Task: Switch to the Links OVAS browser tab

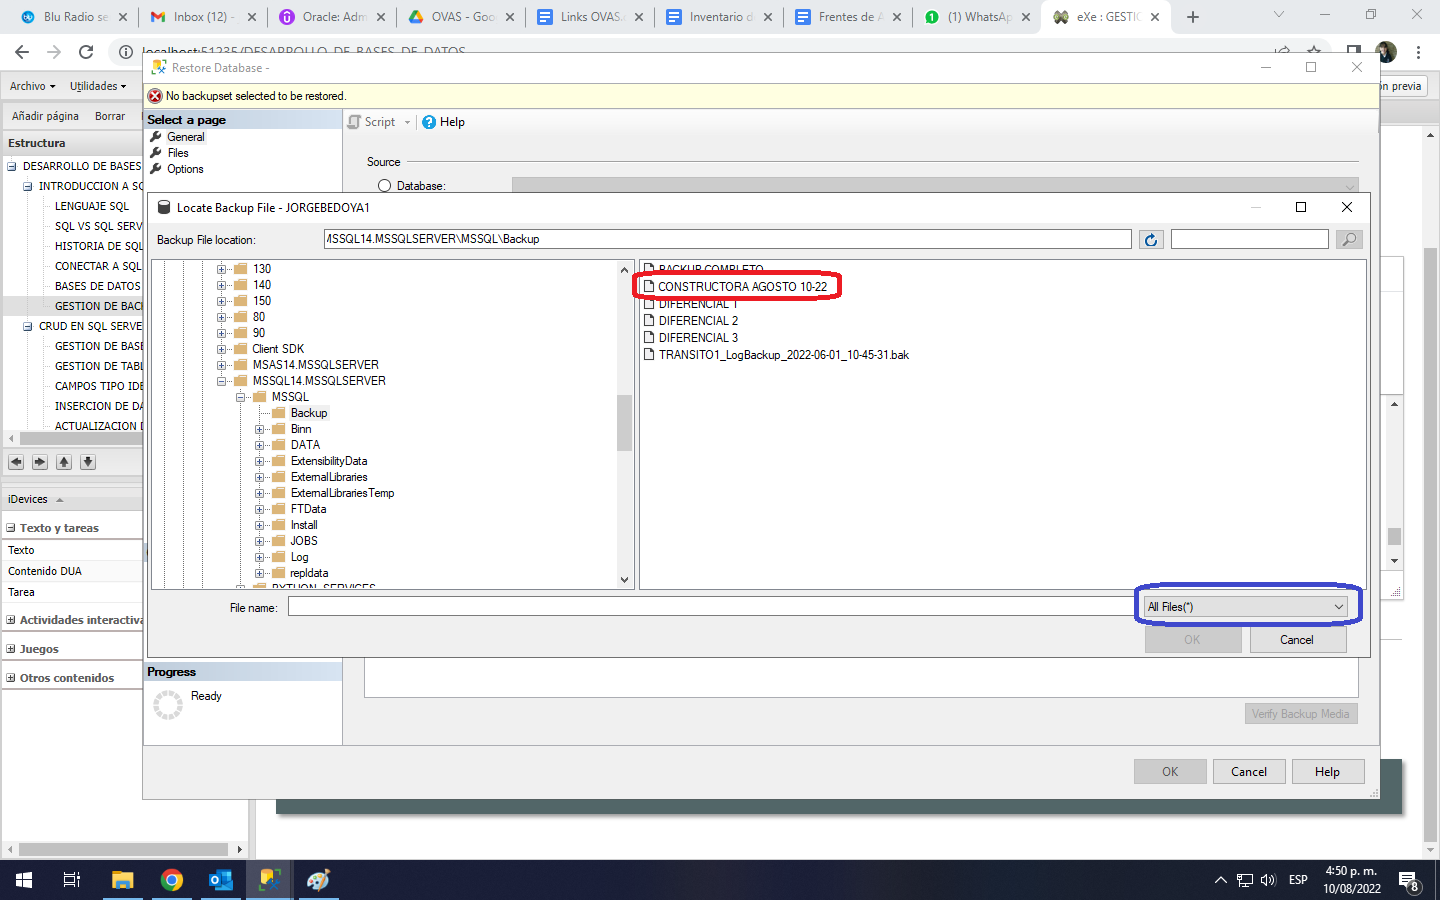Action: [591, 17]
